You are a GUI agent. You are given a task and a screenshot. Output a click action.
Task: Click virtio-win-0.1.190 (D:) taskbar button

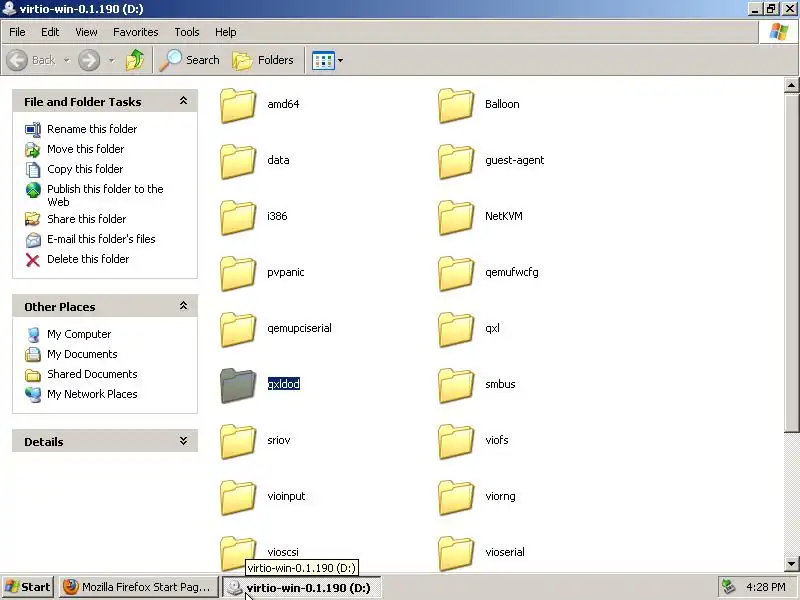pos(301,587)
